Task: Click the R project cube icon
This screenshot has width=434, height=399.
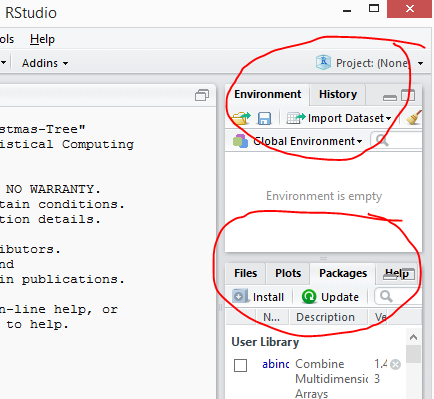Action: (323, 62)
